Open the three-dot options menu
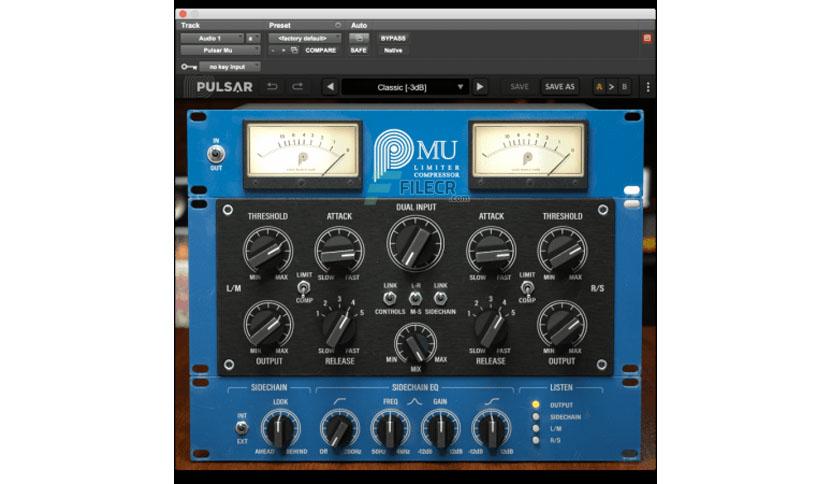The height and width of the screenshot is (484, 836). point(648,87)
